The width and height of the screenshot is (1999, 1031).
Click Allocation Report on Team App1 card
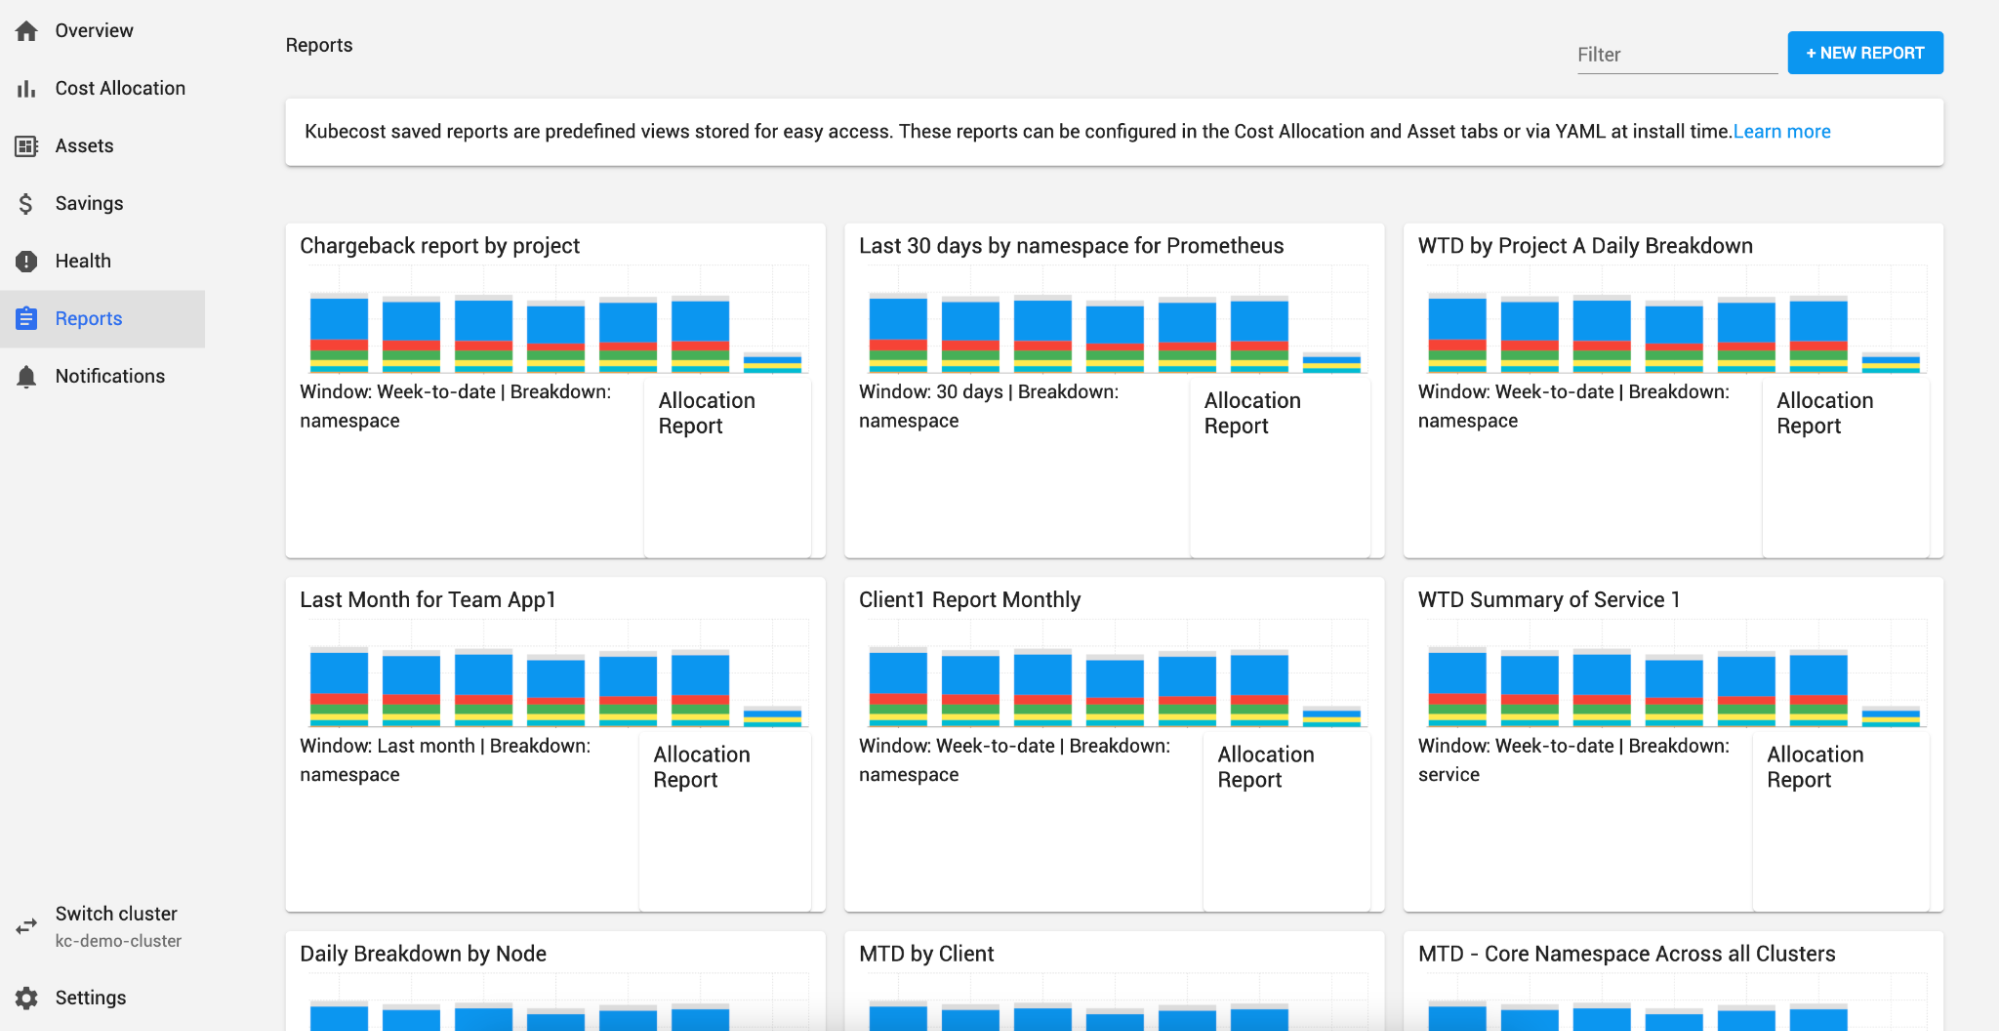point(702,767)
